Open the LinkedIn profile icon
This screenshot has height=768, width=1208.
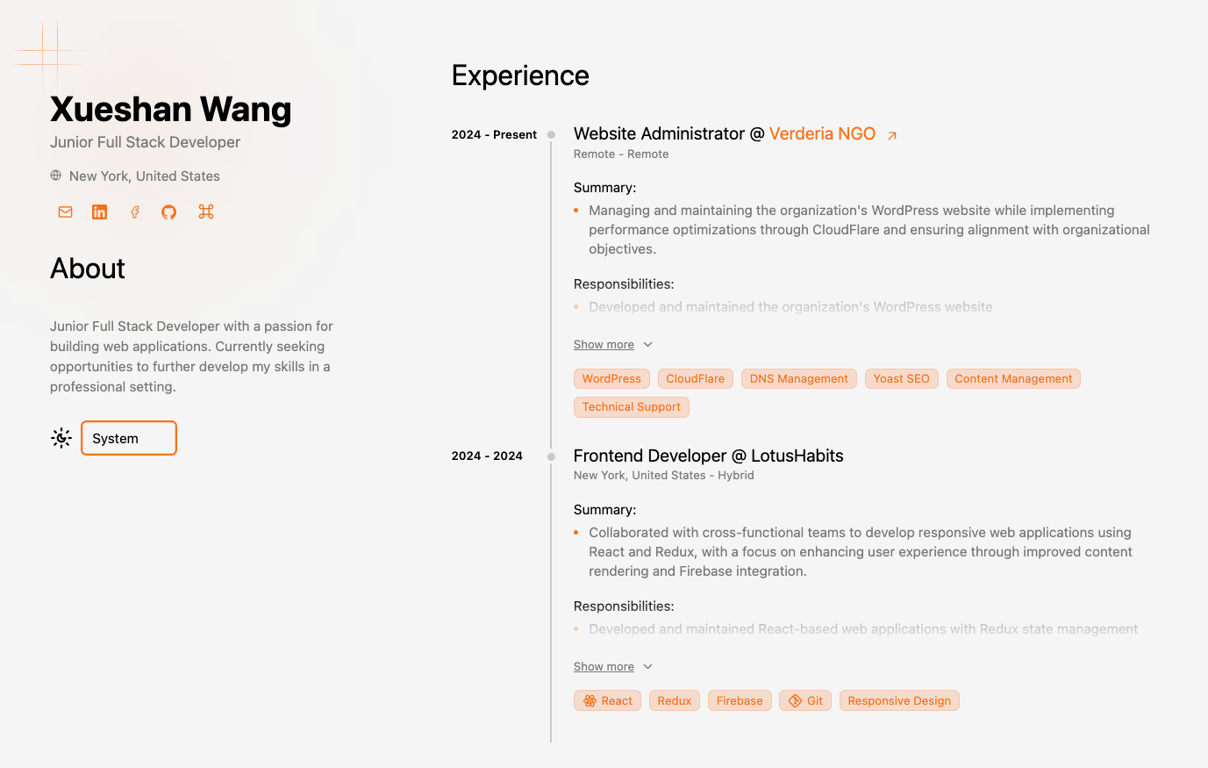pyautogui.click(x=99, y=212)
